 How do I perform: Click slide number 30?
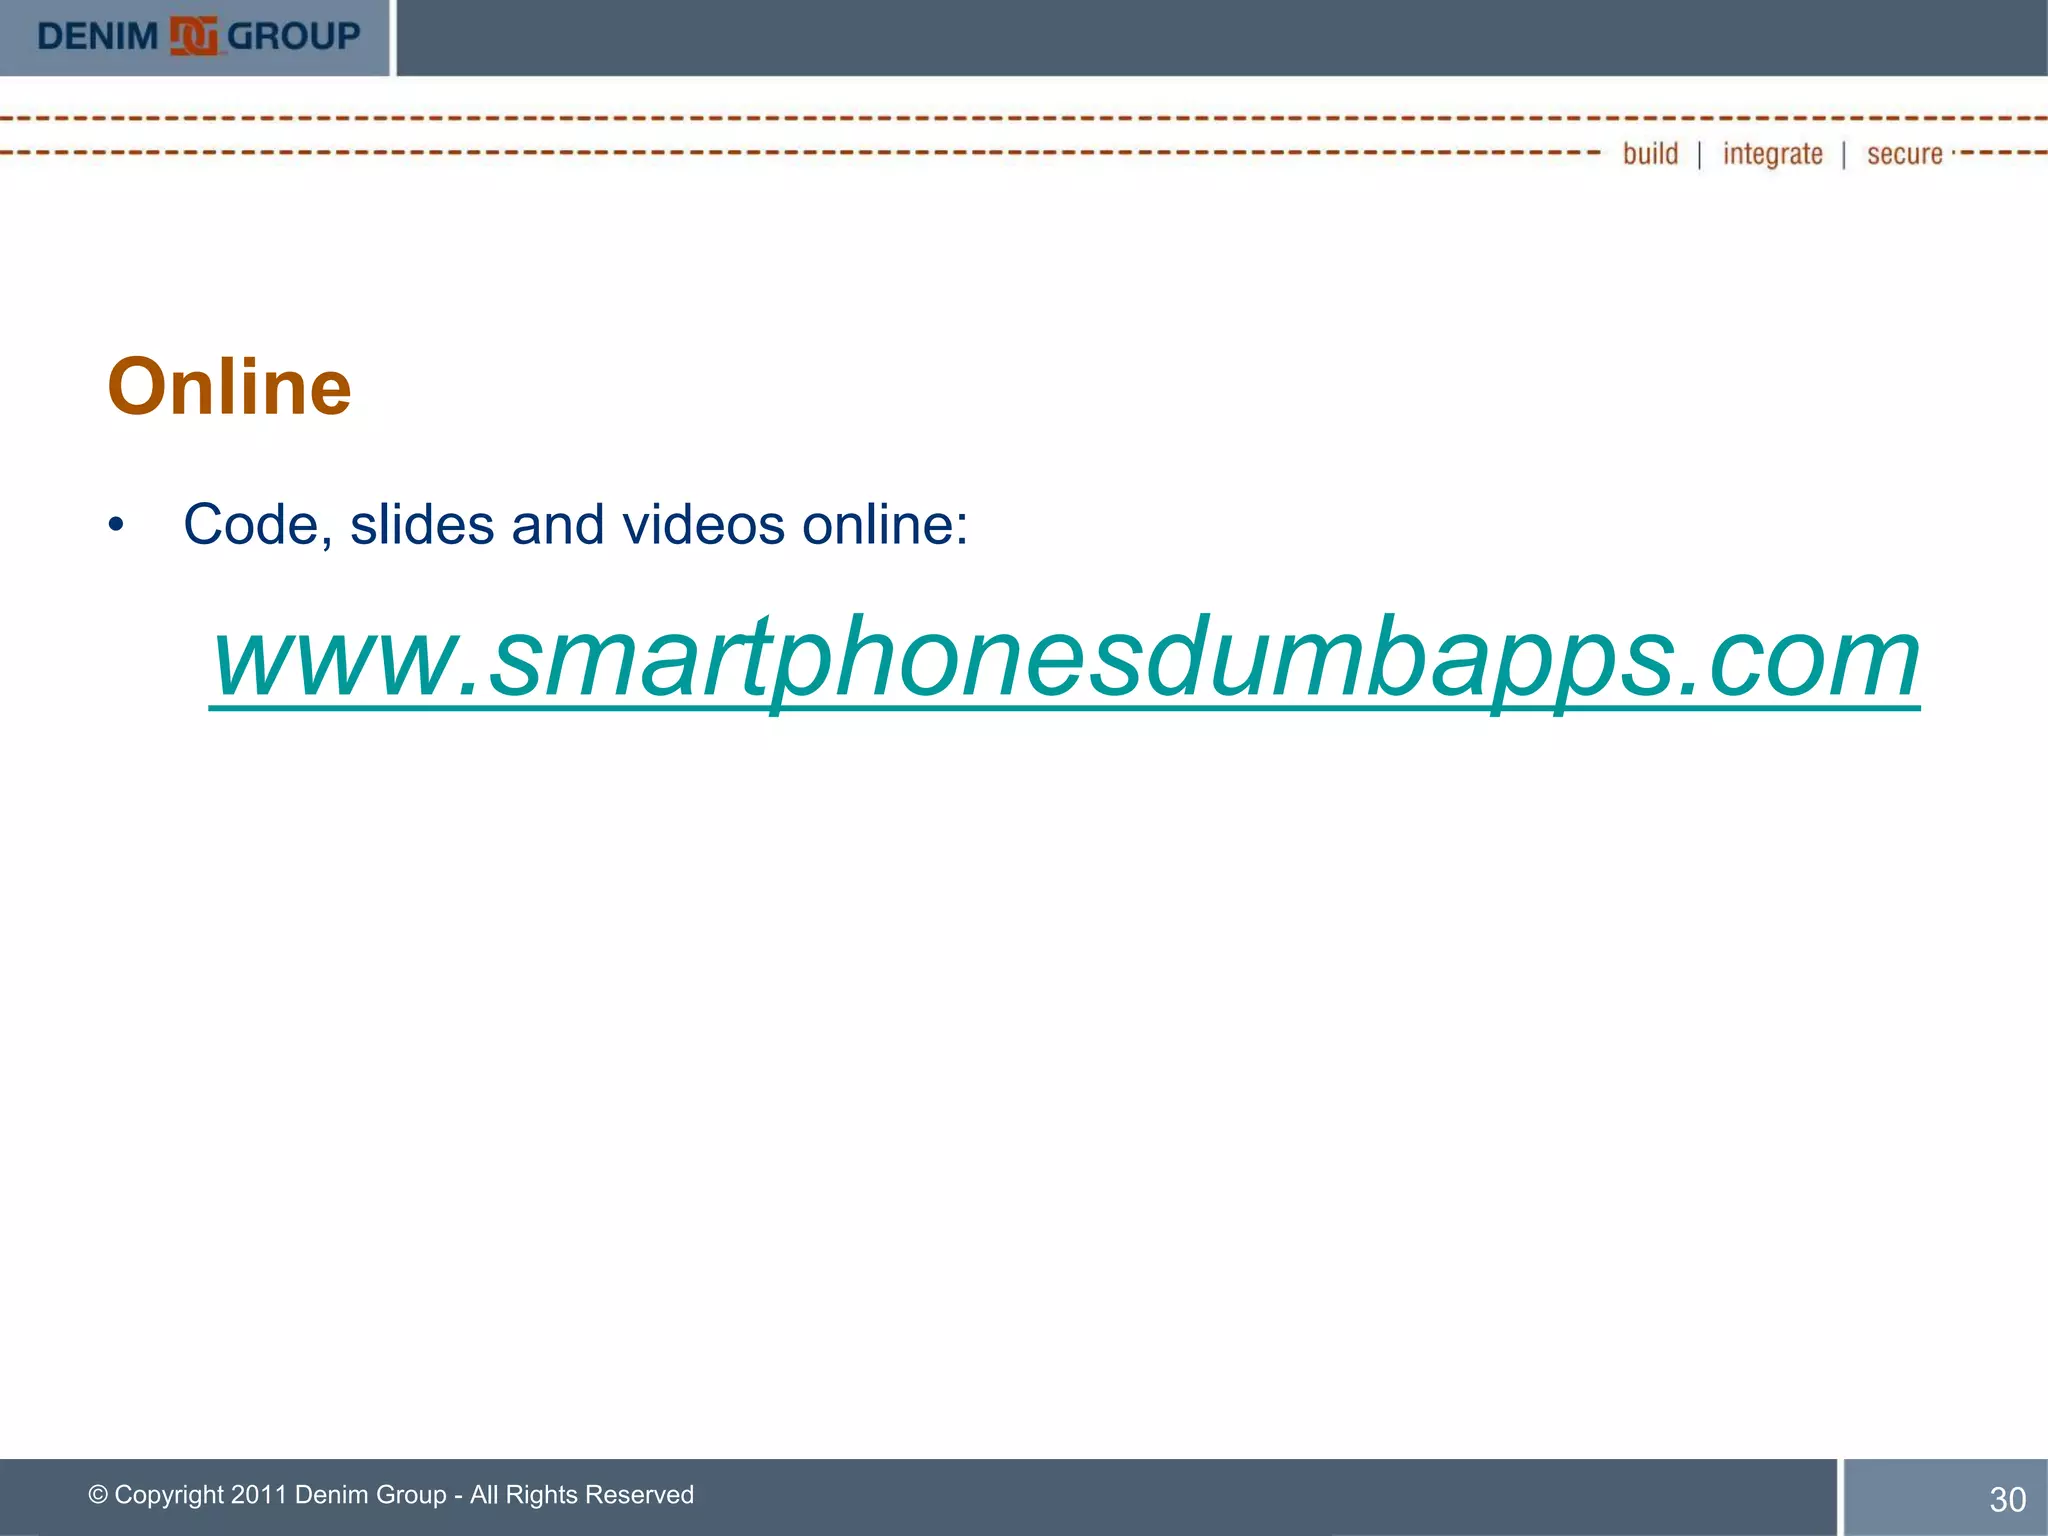click(x=2007, y=1499)
